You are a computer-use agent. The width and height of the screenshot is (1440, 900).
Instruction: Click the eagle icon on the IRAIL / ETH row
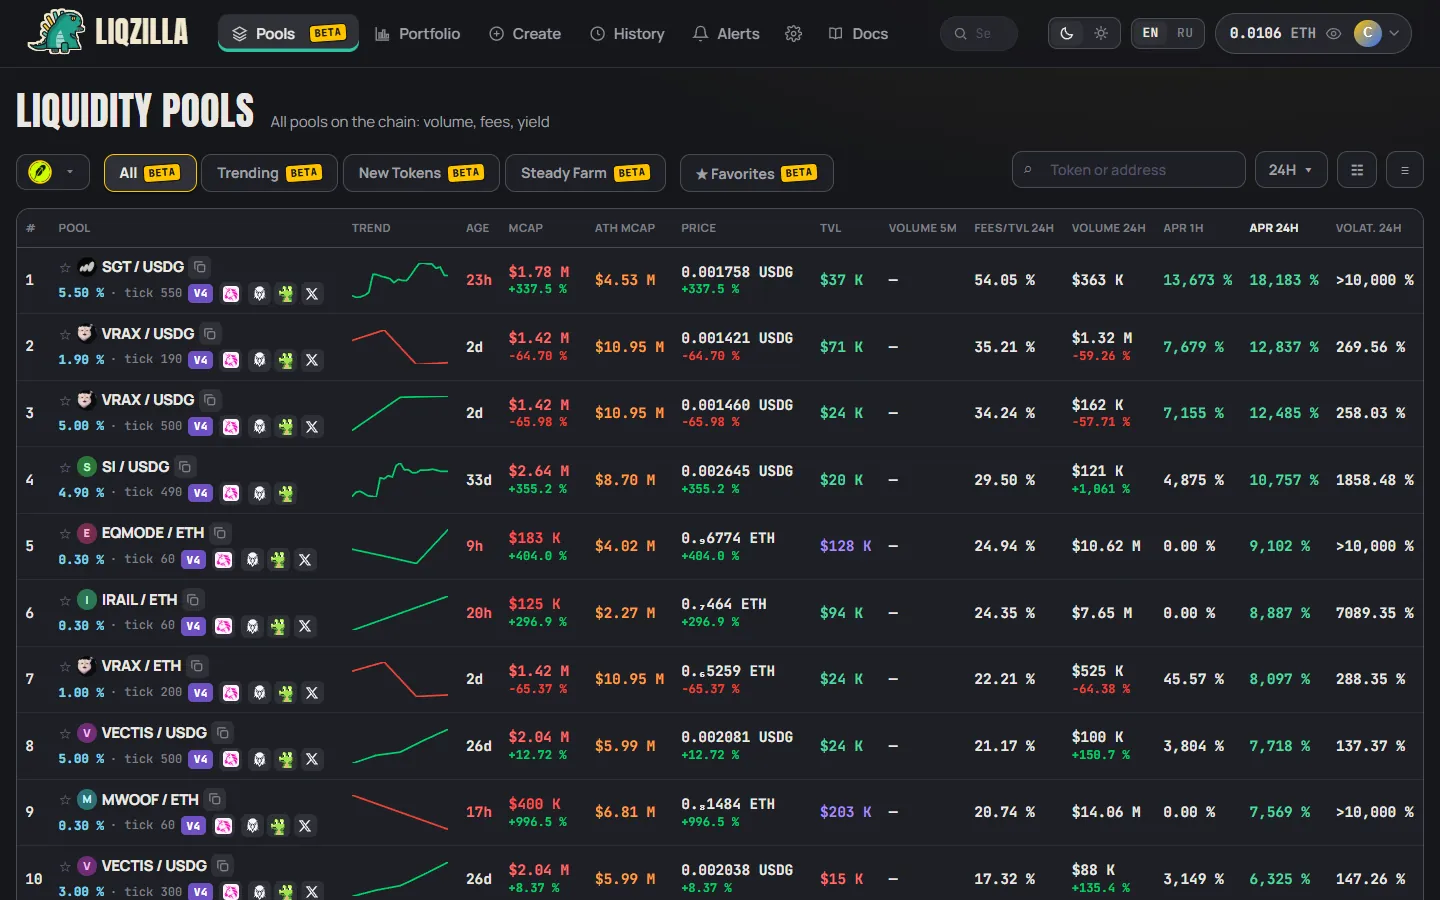[252, 626]
